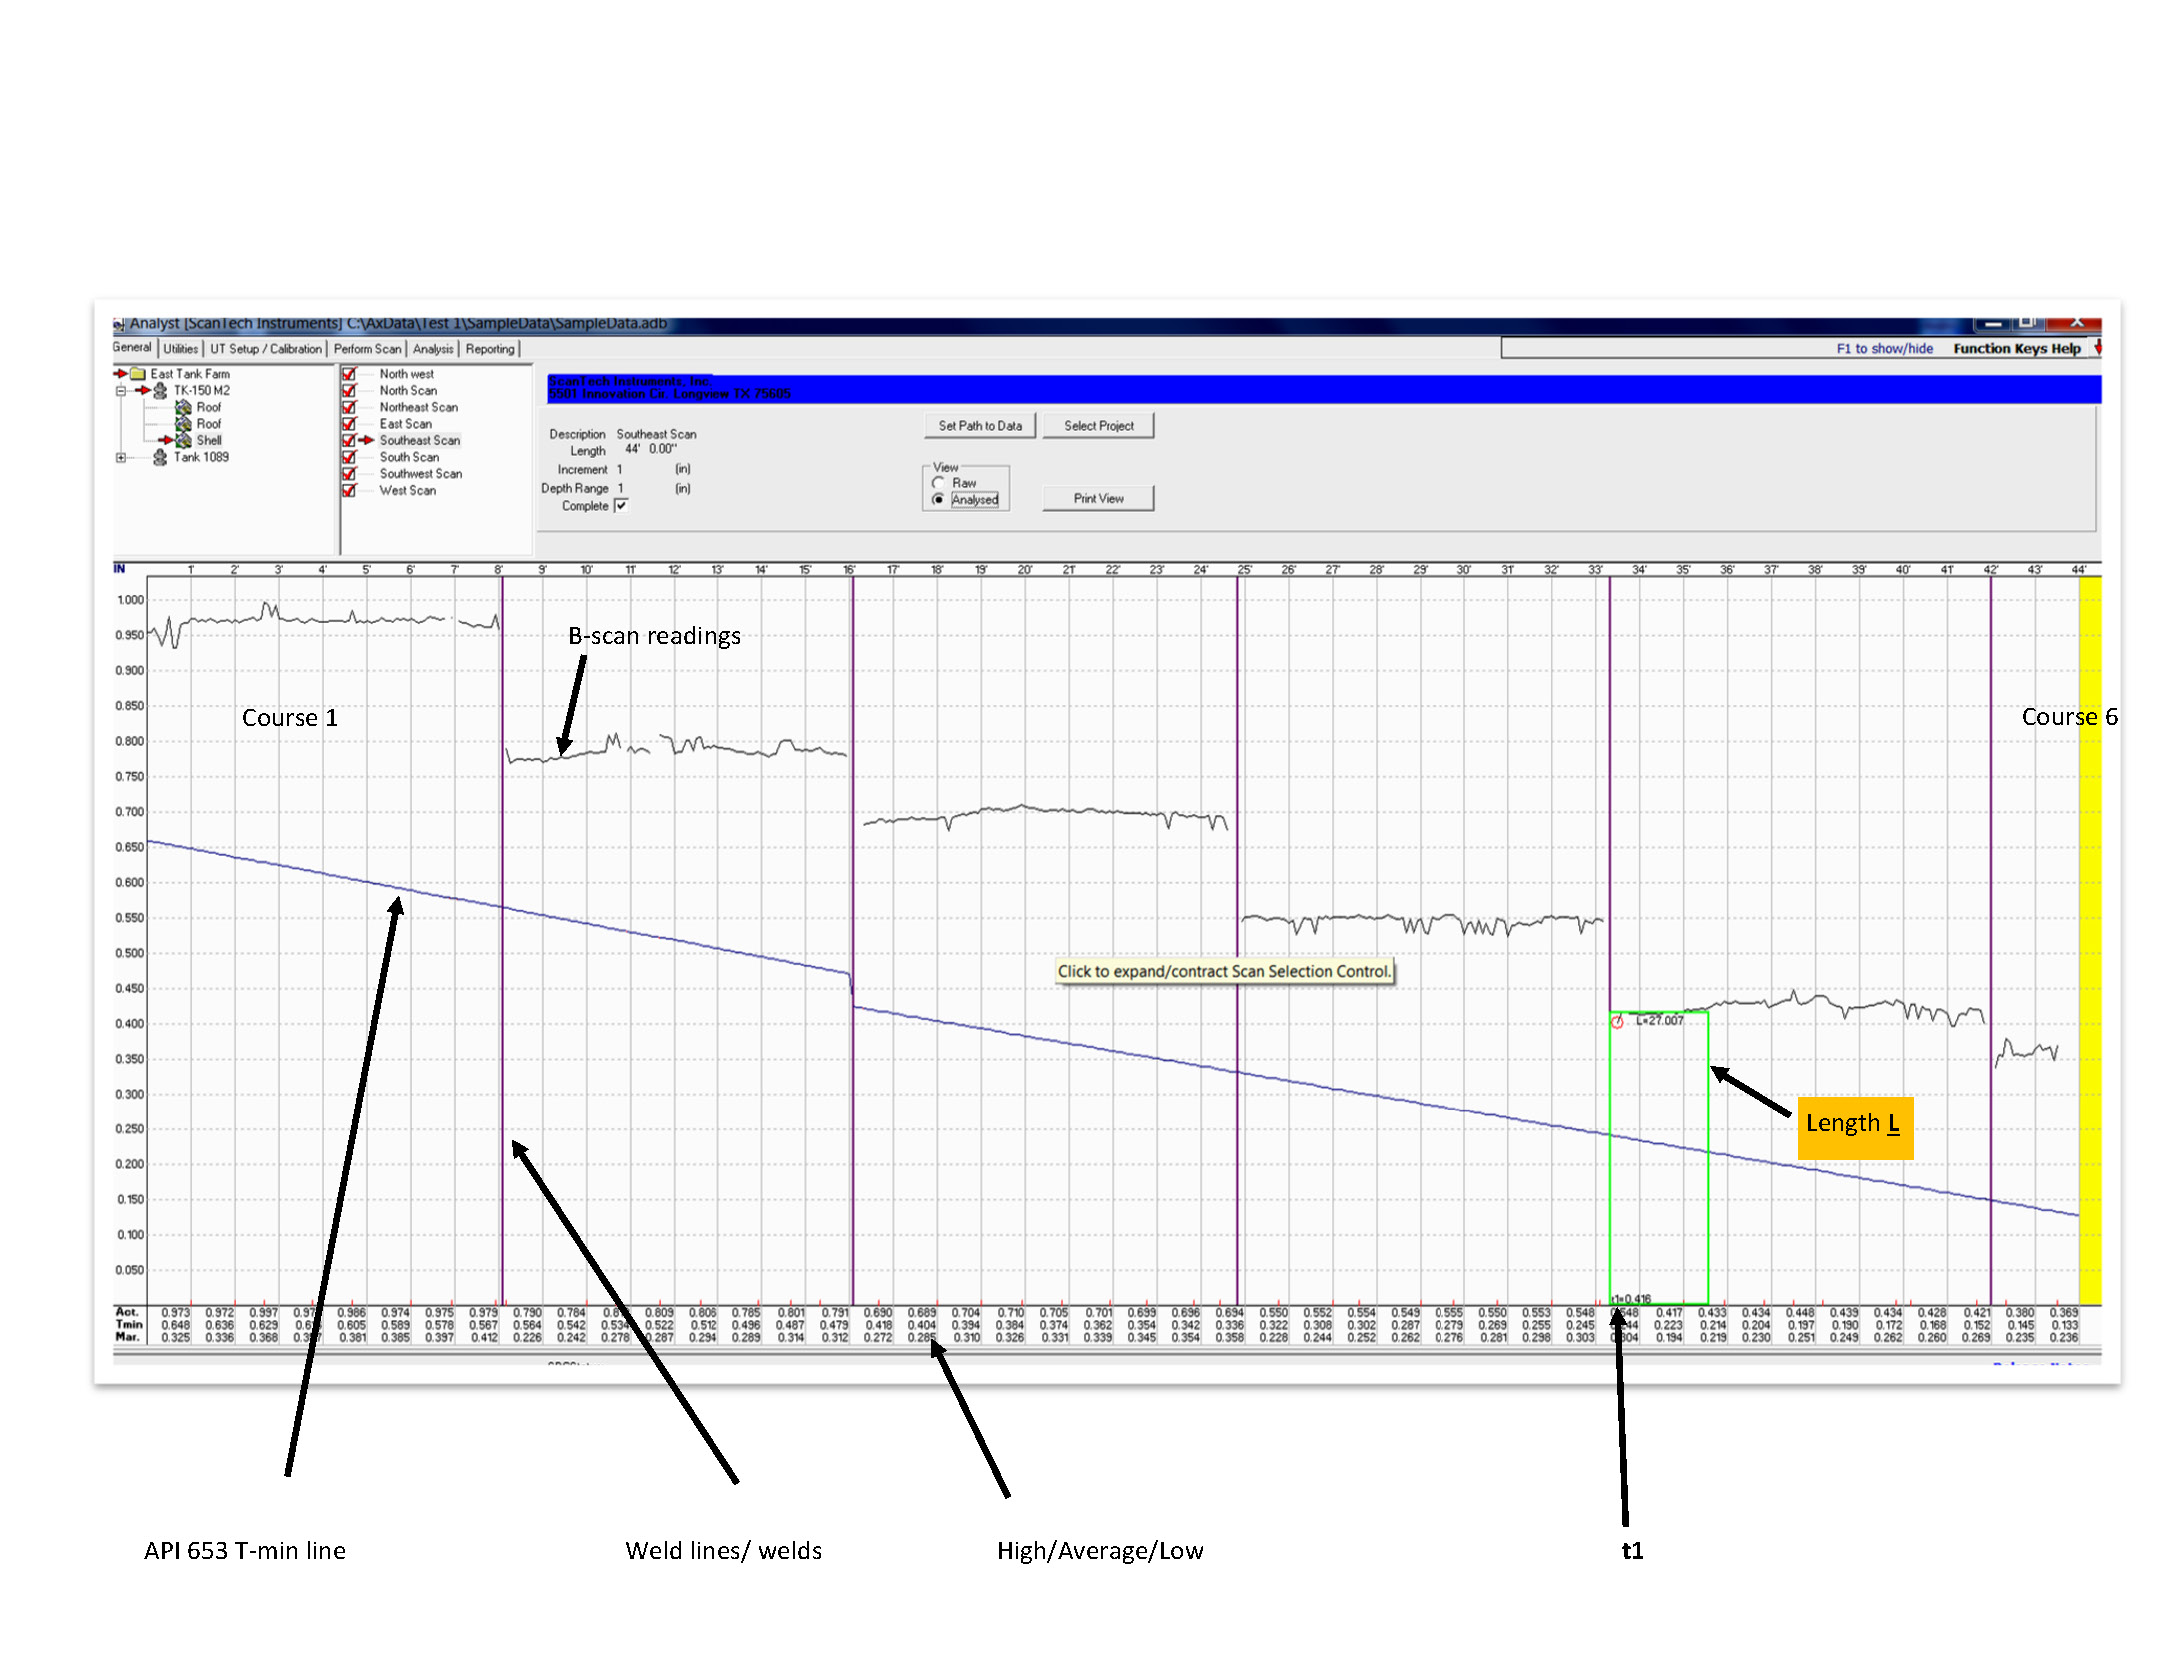Select the Raw view radio button
This screenshot has height=1675, width=2167.
(938, 483)
